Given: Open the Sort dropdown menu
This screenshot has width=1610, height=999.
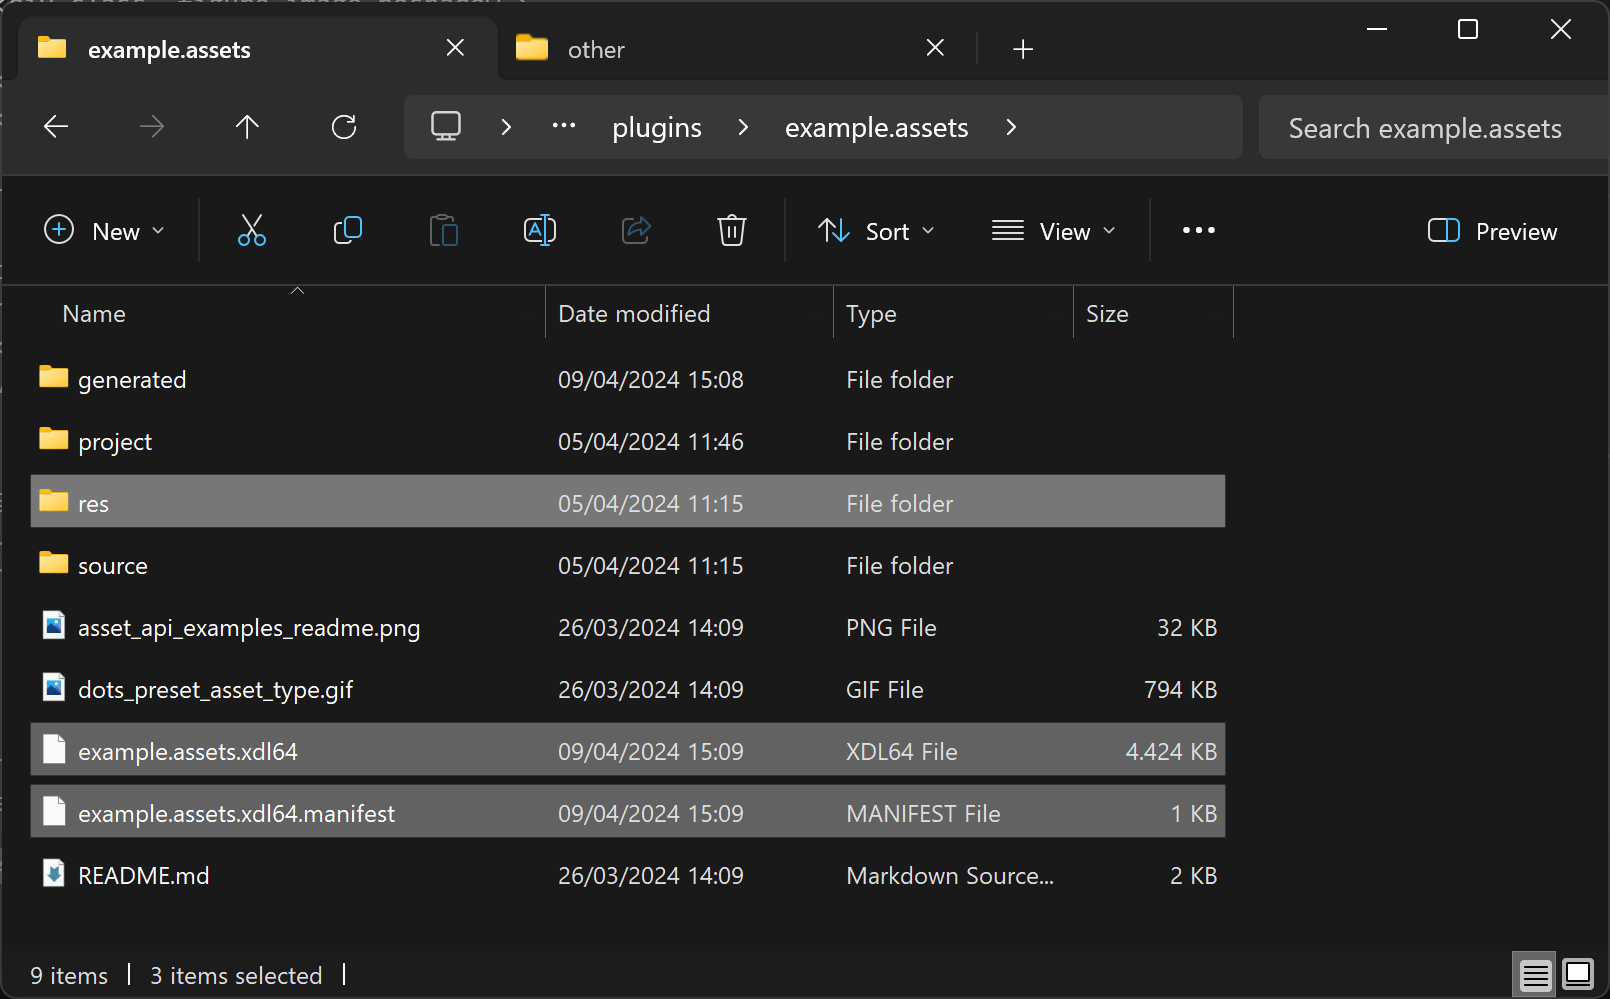Looking at the screenshot, I should pyautogui.click(x=876, y=231).
